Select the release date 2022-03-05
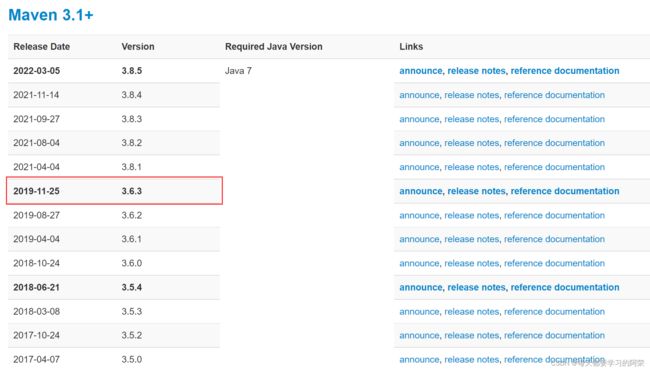This screenshot has width=650, height=370. [36, 71]
